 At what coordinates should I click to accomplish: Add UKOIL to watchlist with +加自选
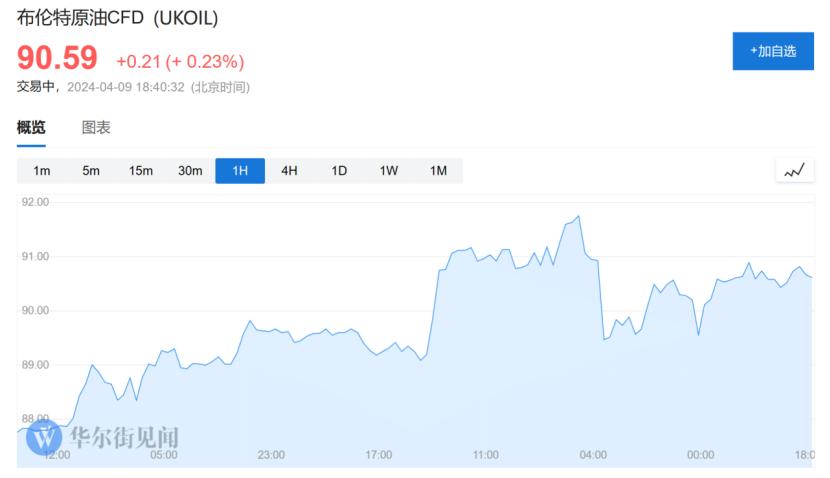[x=773, y=51]
